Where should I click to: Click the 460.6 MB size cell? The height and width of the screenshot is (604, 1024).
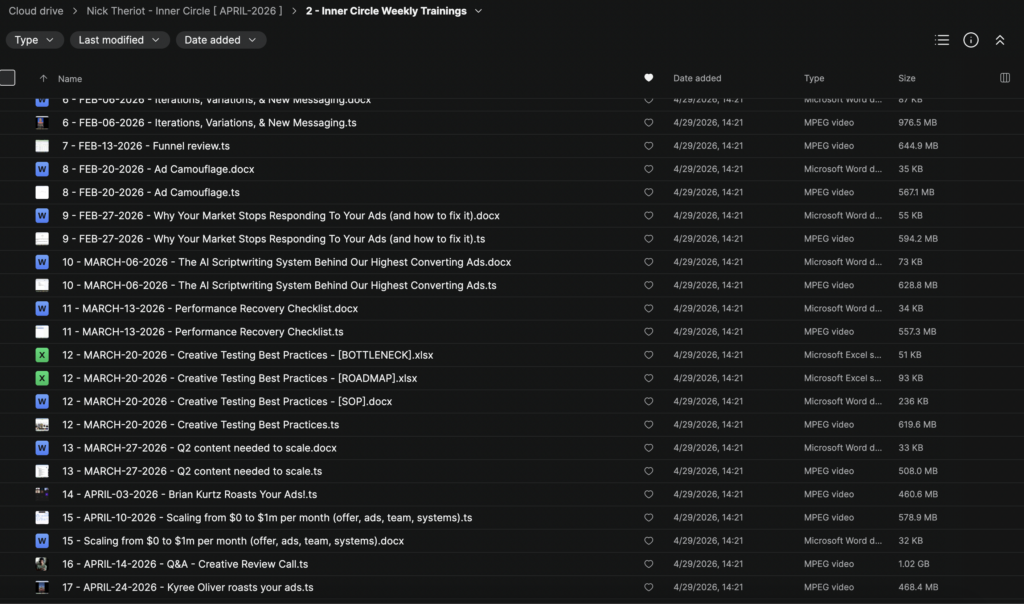pos(918,494)
